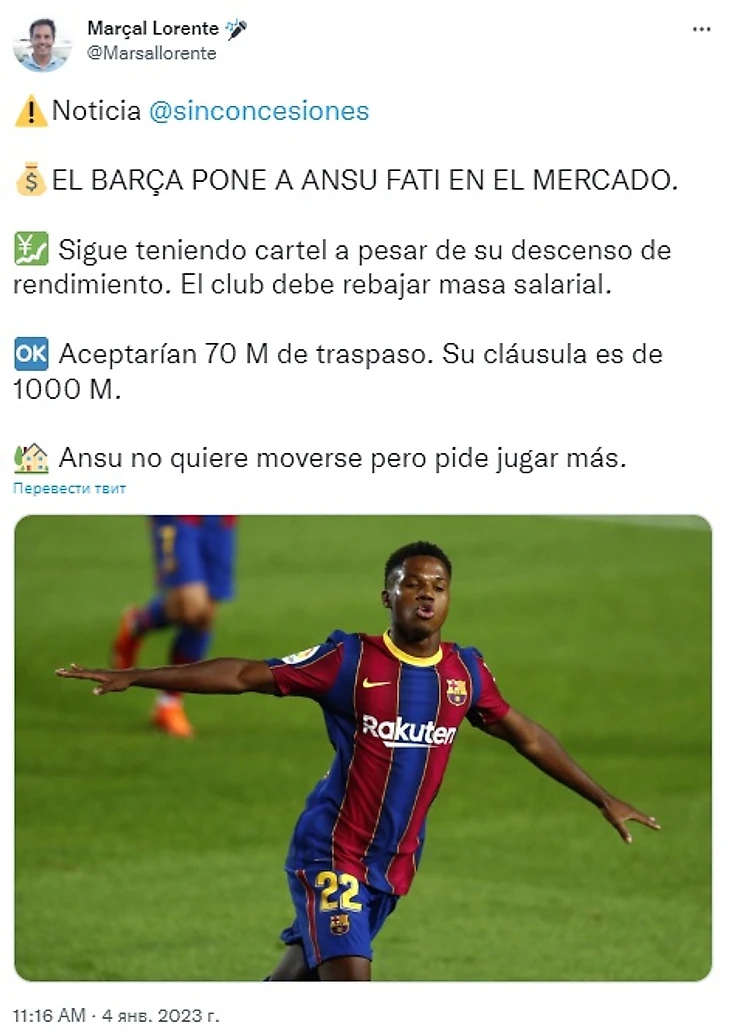
Task: Click the money bag emoji
Action: 31,180
